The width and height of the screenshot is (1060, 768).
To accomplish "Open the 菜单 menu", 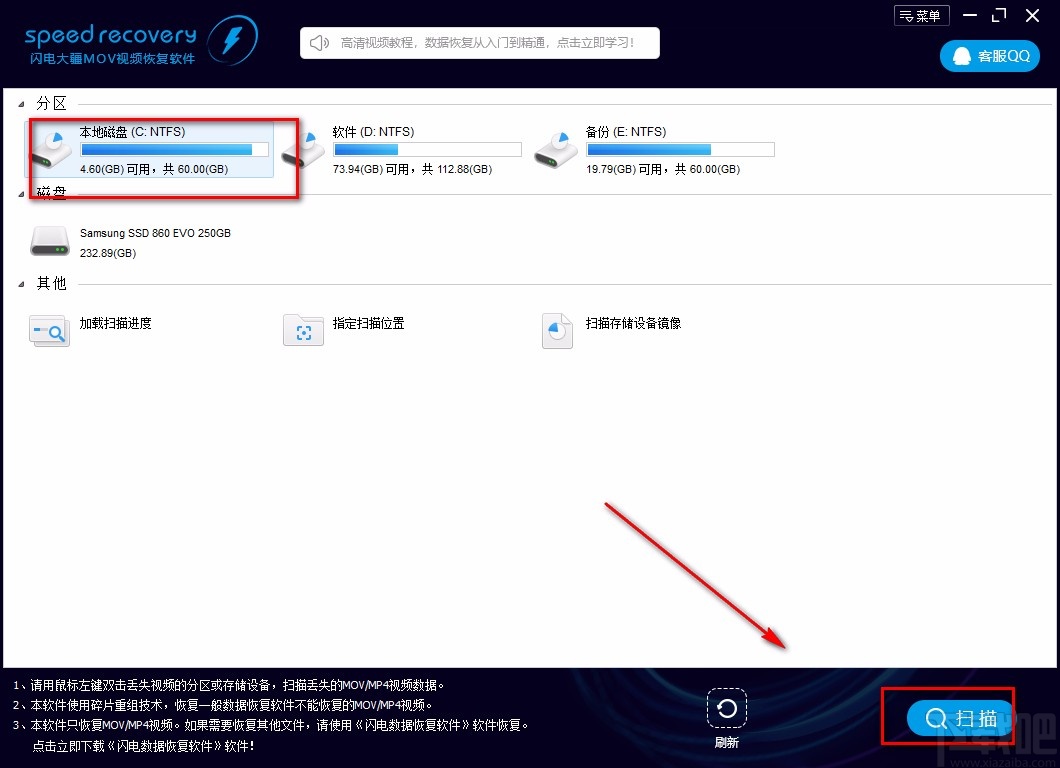I will 919,16.
